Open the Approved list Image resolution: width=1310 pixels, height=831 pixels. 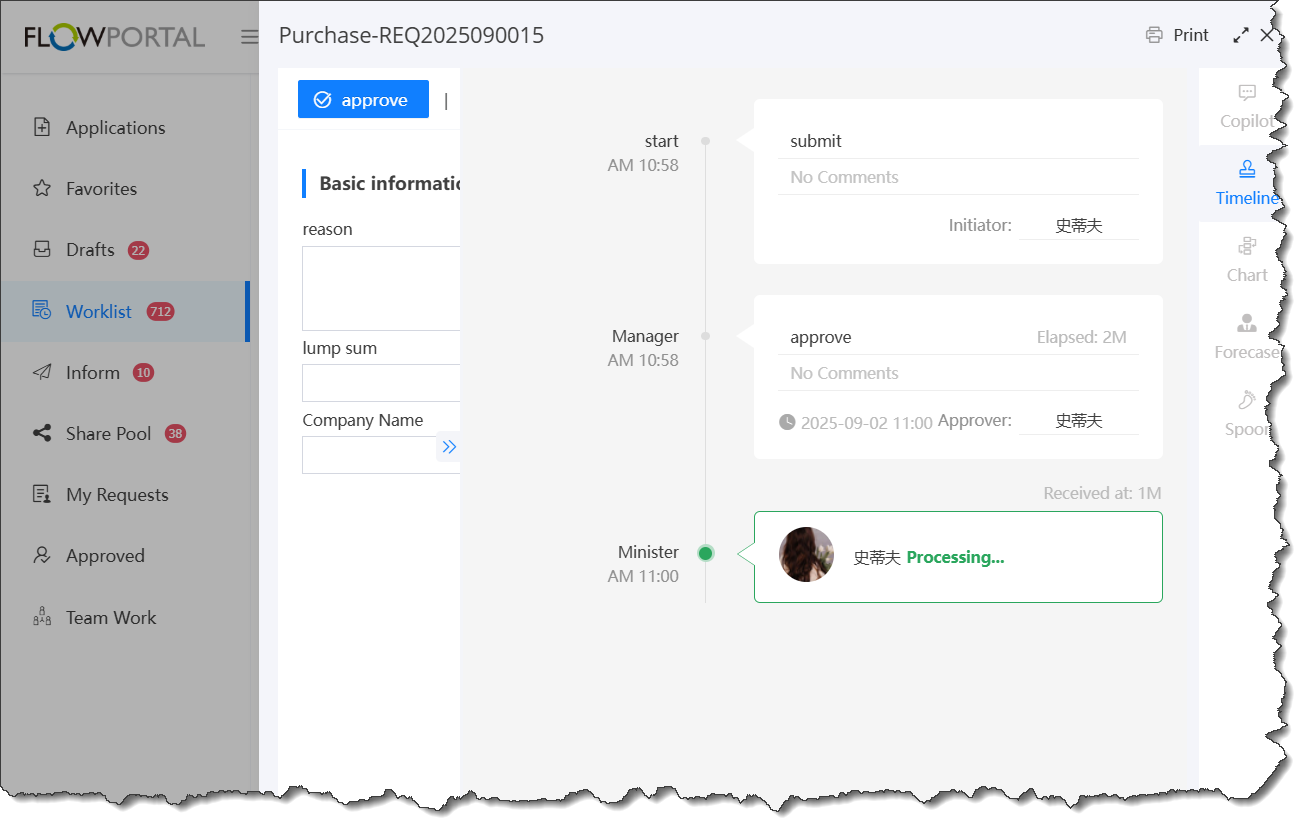point(105,556)
